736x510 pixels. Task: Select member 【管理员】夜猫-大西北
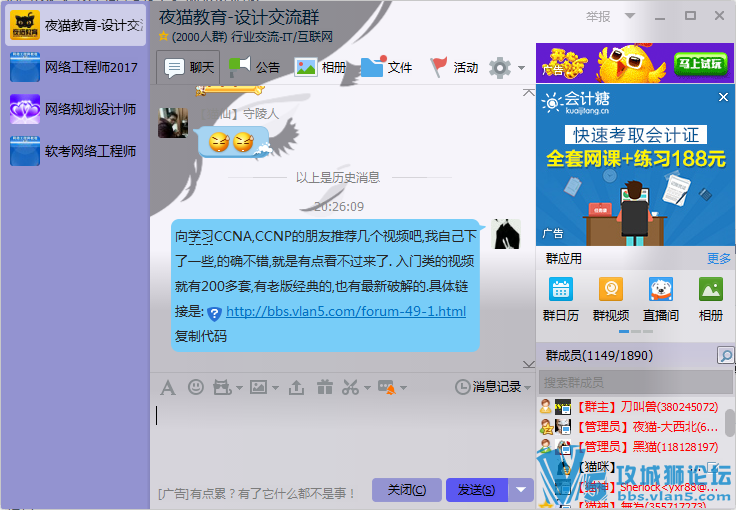tap(630, 426)
